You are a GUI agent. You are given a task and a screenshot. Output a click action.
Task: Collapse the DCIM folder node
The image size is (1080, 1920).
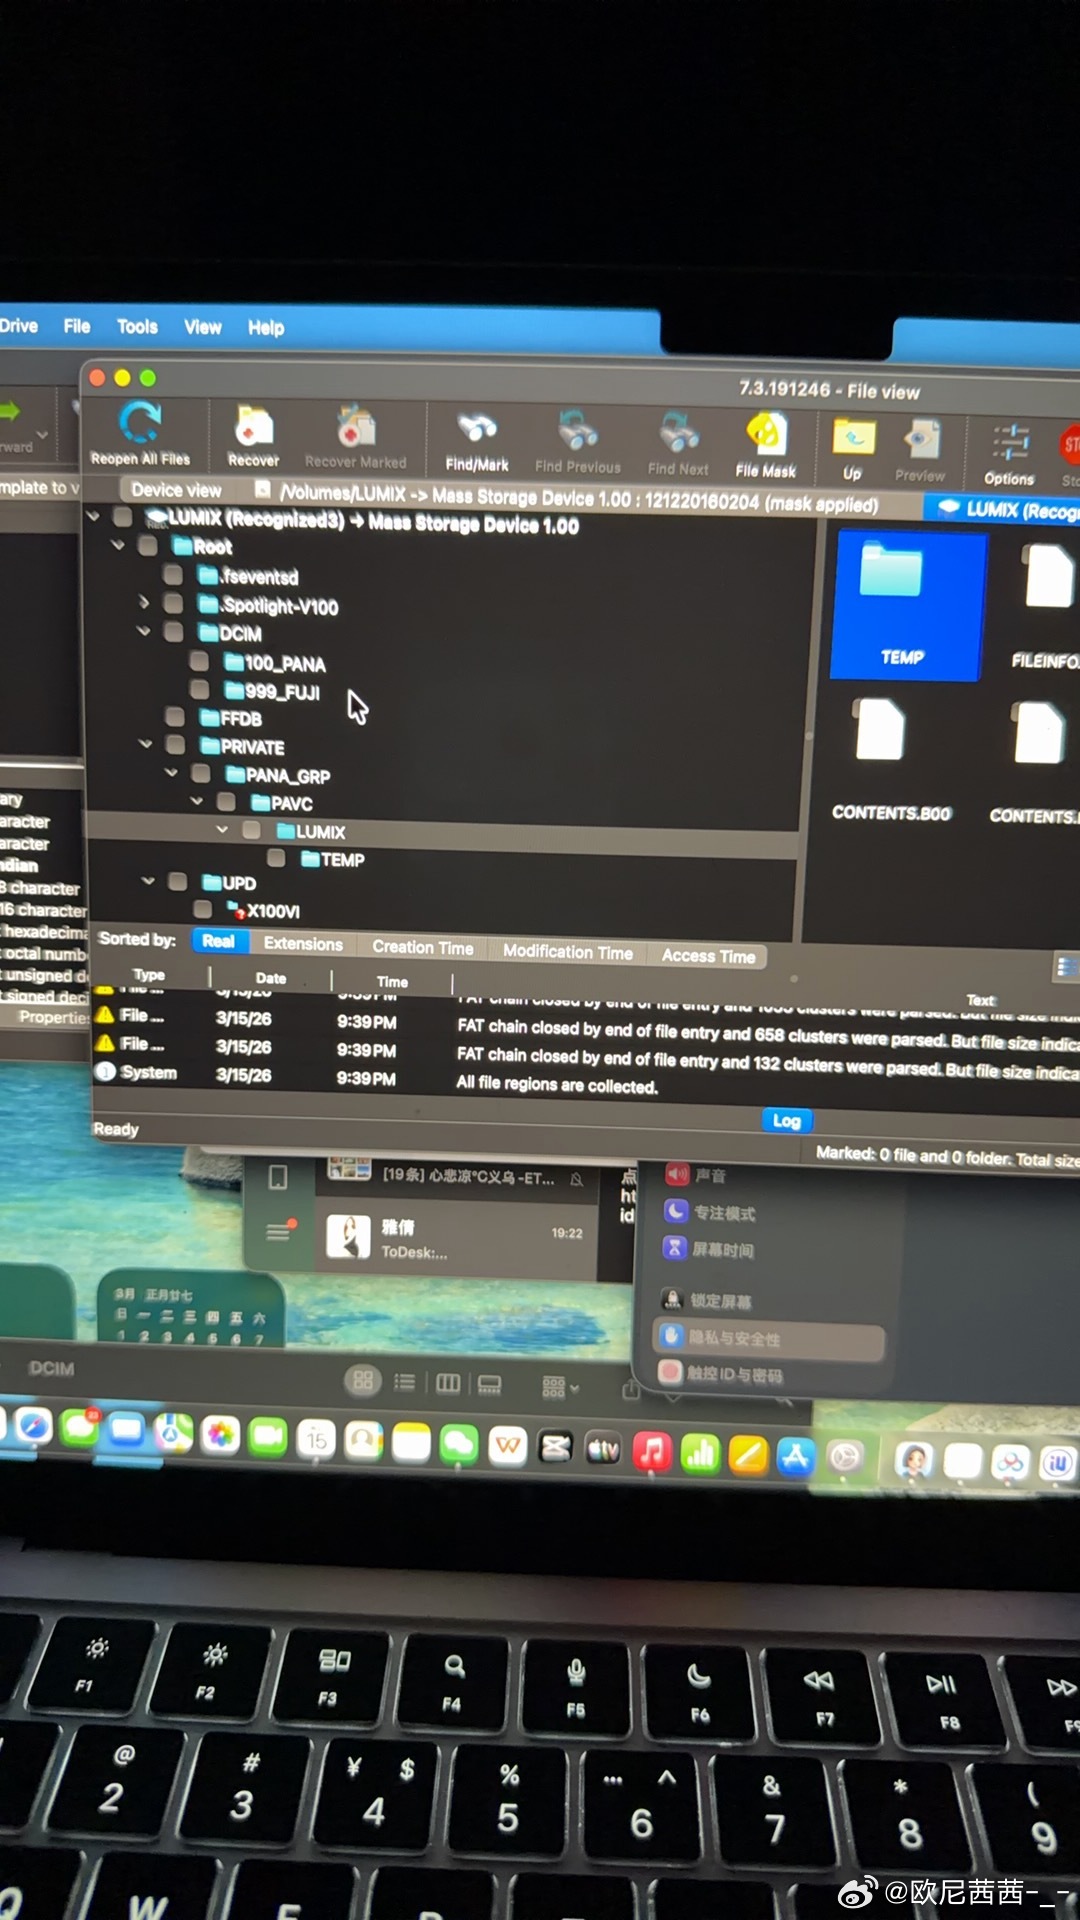[x=144, y=631]
